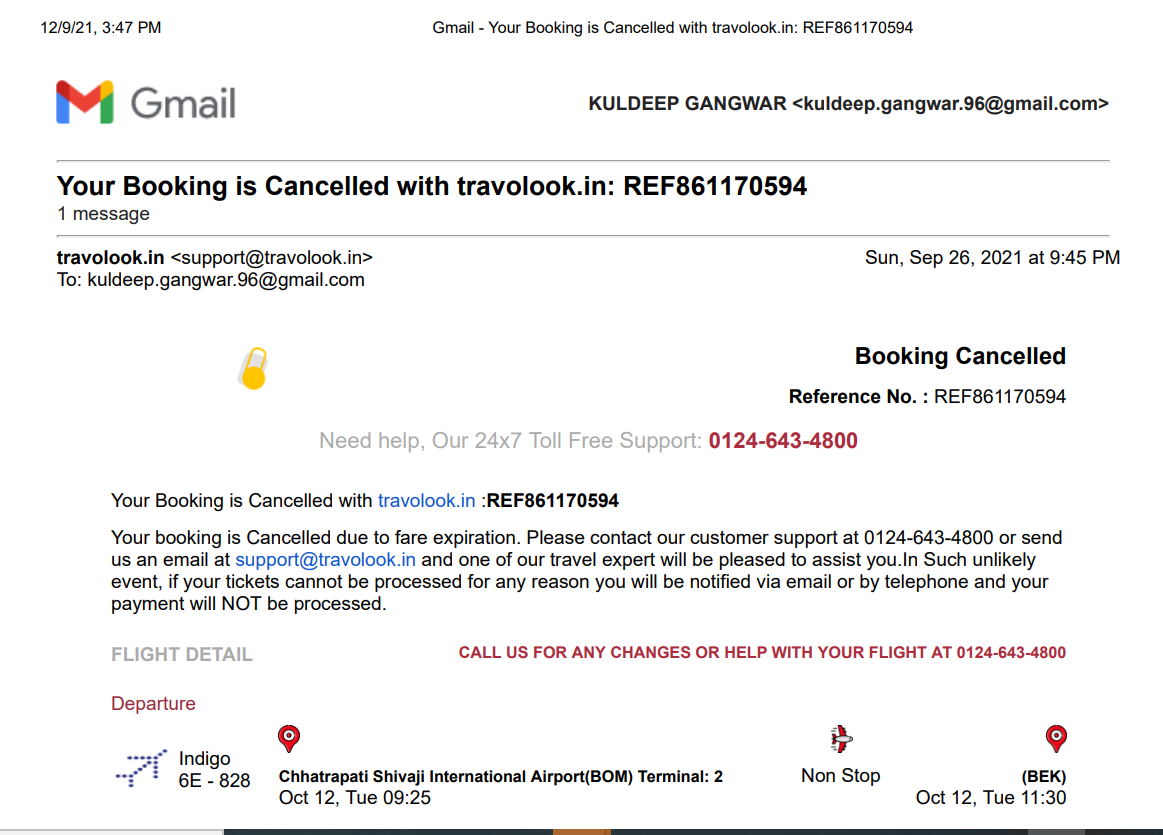This screenshot has height=835, width=1163.
Task: Open the blue support@travolook.in email link
Action: [x=325, y=560]
